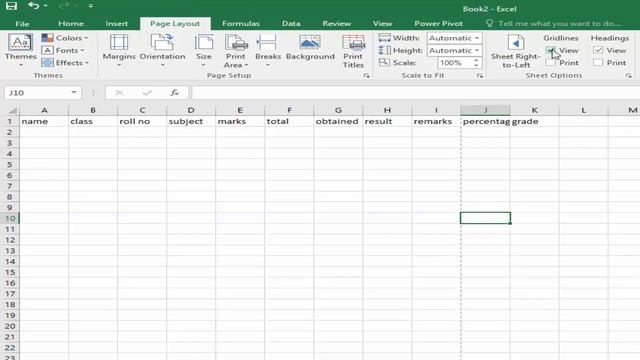Click the Background image button
The height and width of the screenshot is (360, 640).
pos(310,48)
